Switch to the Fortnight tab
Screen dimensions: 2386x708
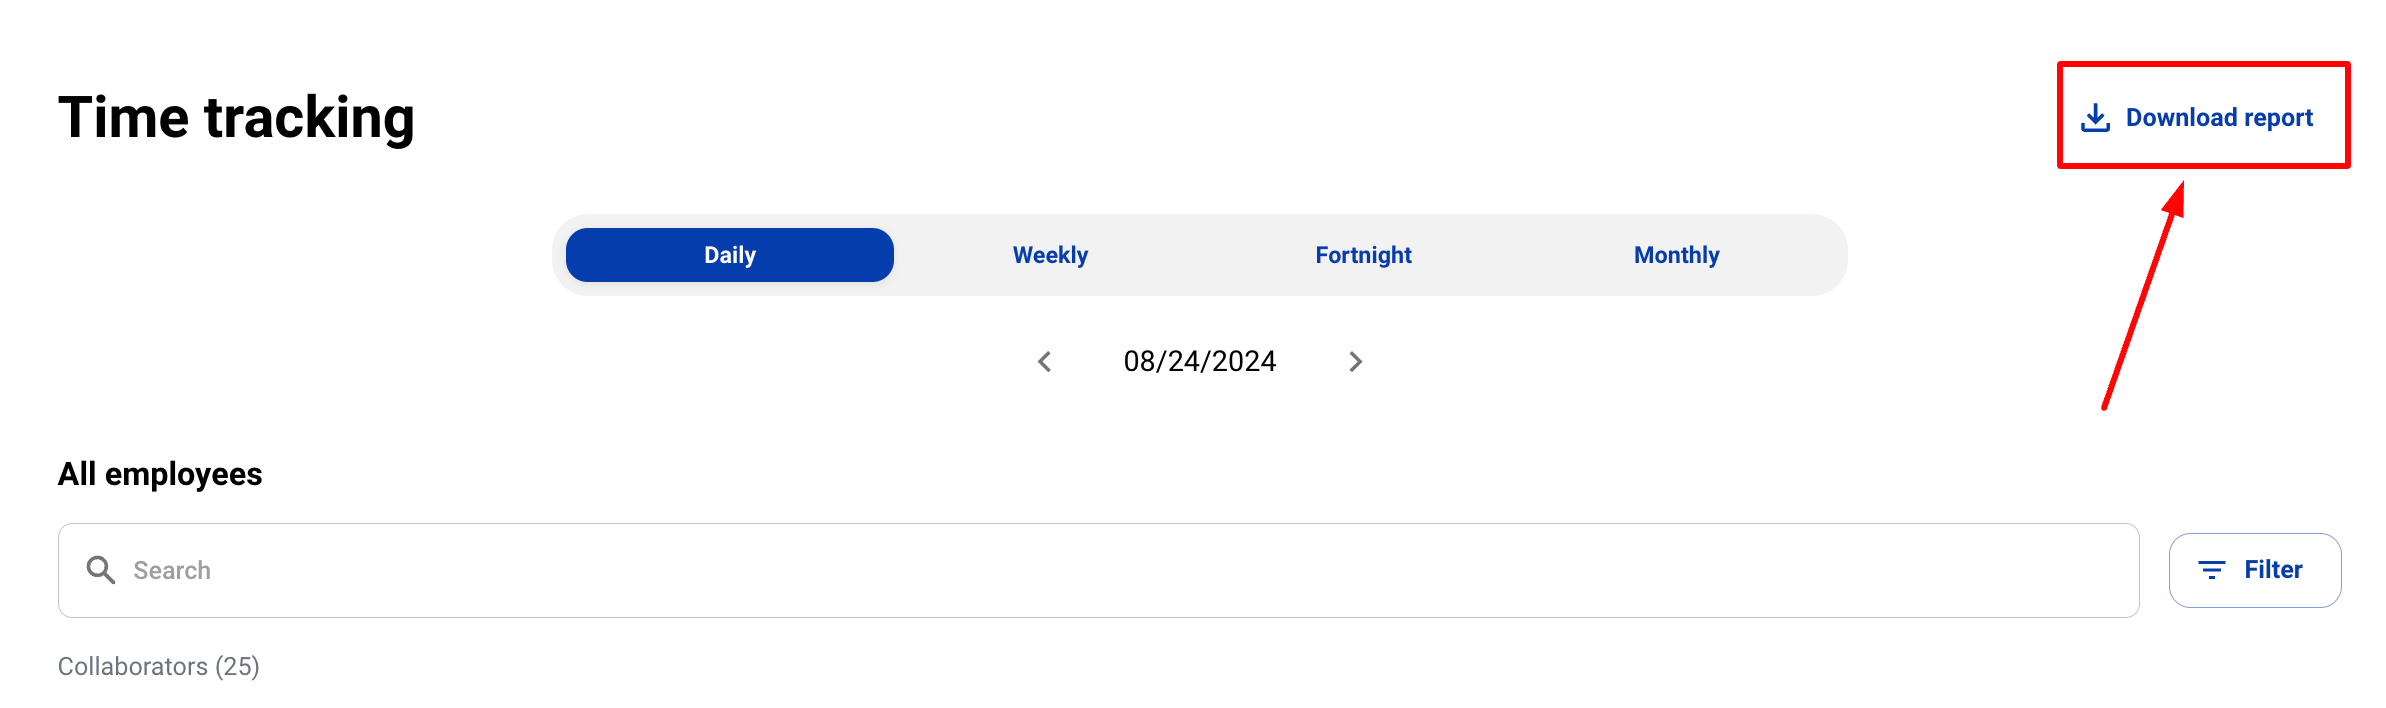[1363, 255]
